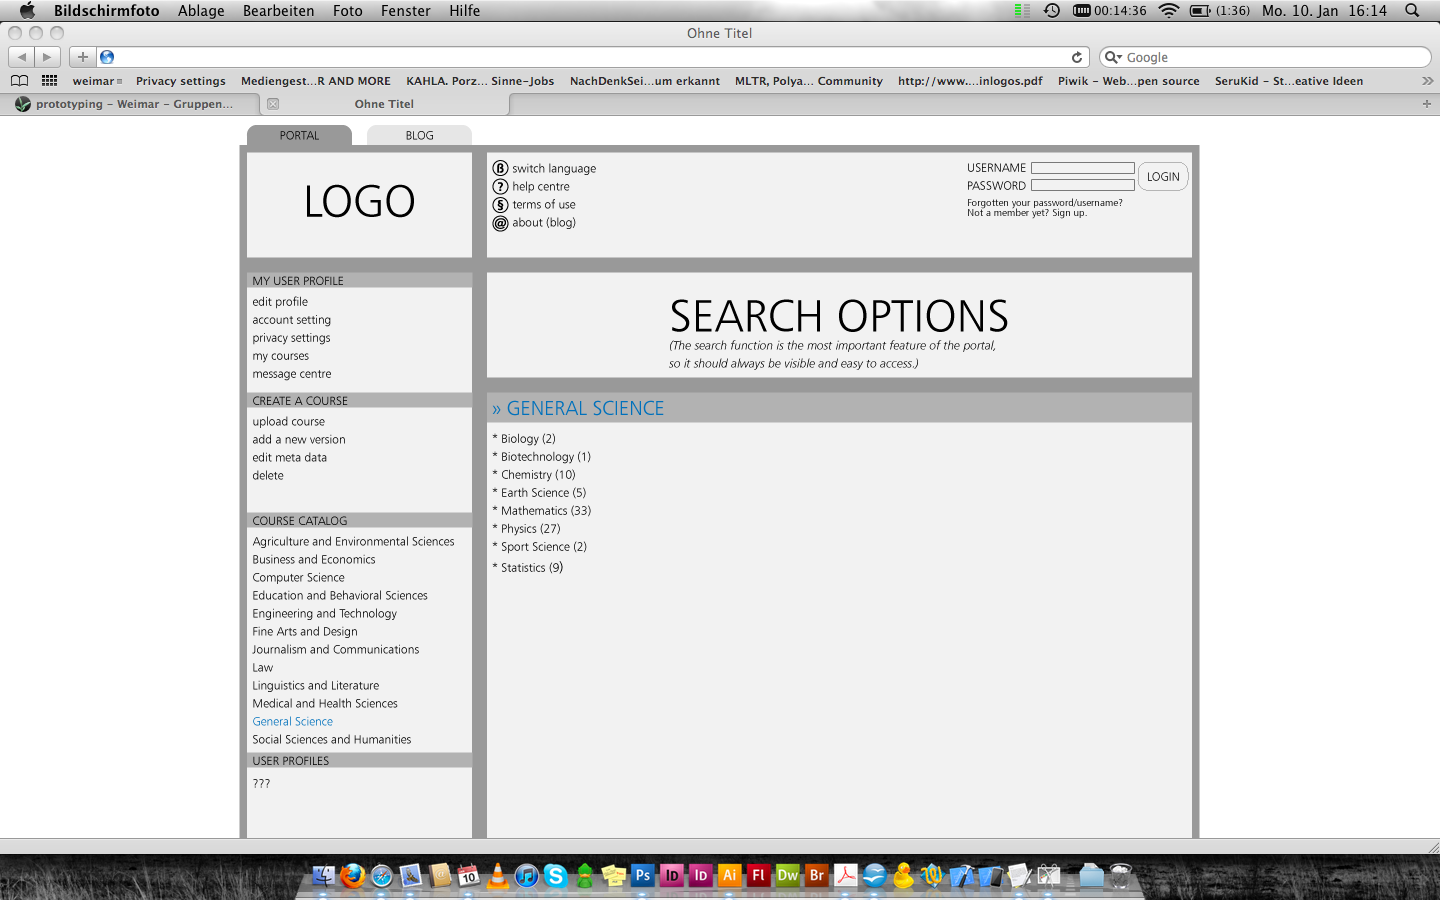Reload the page with the refresh icon
Viewport: 1440px width, 900px height.
pos(1077,57)
